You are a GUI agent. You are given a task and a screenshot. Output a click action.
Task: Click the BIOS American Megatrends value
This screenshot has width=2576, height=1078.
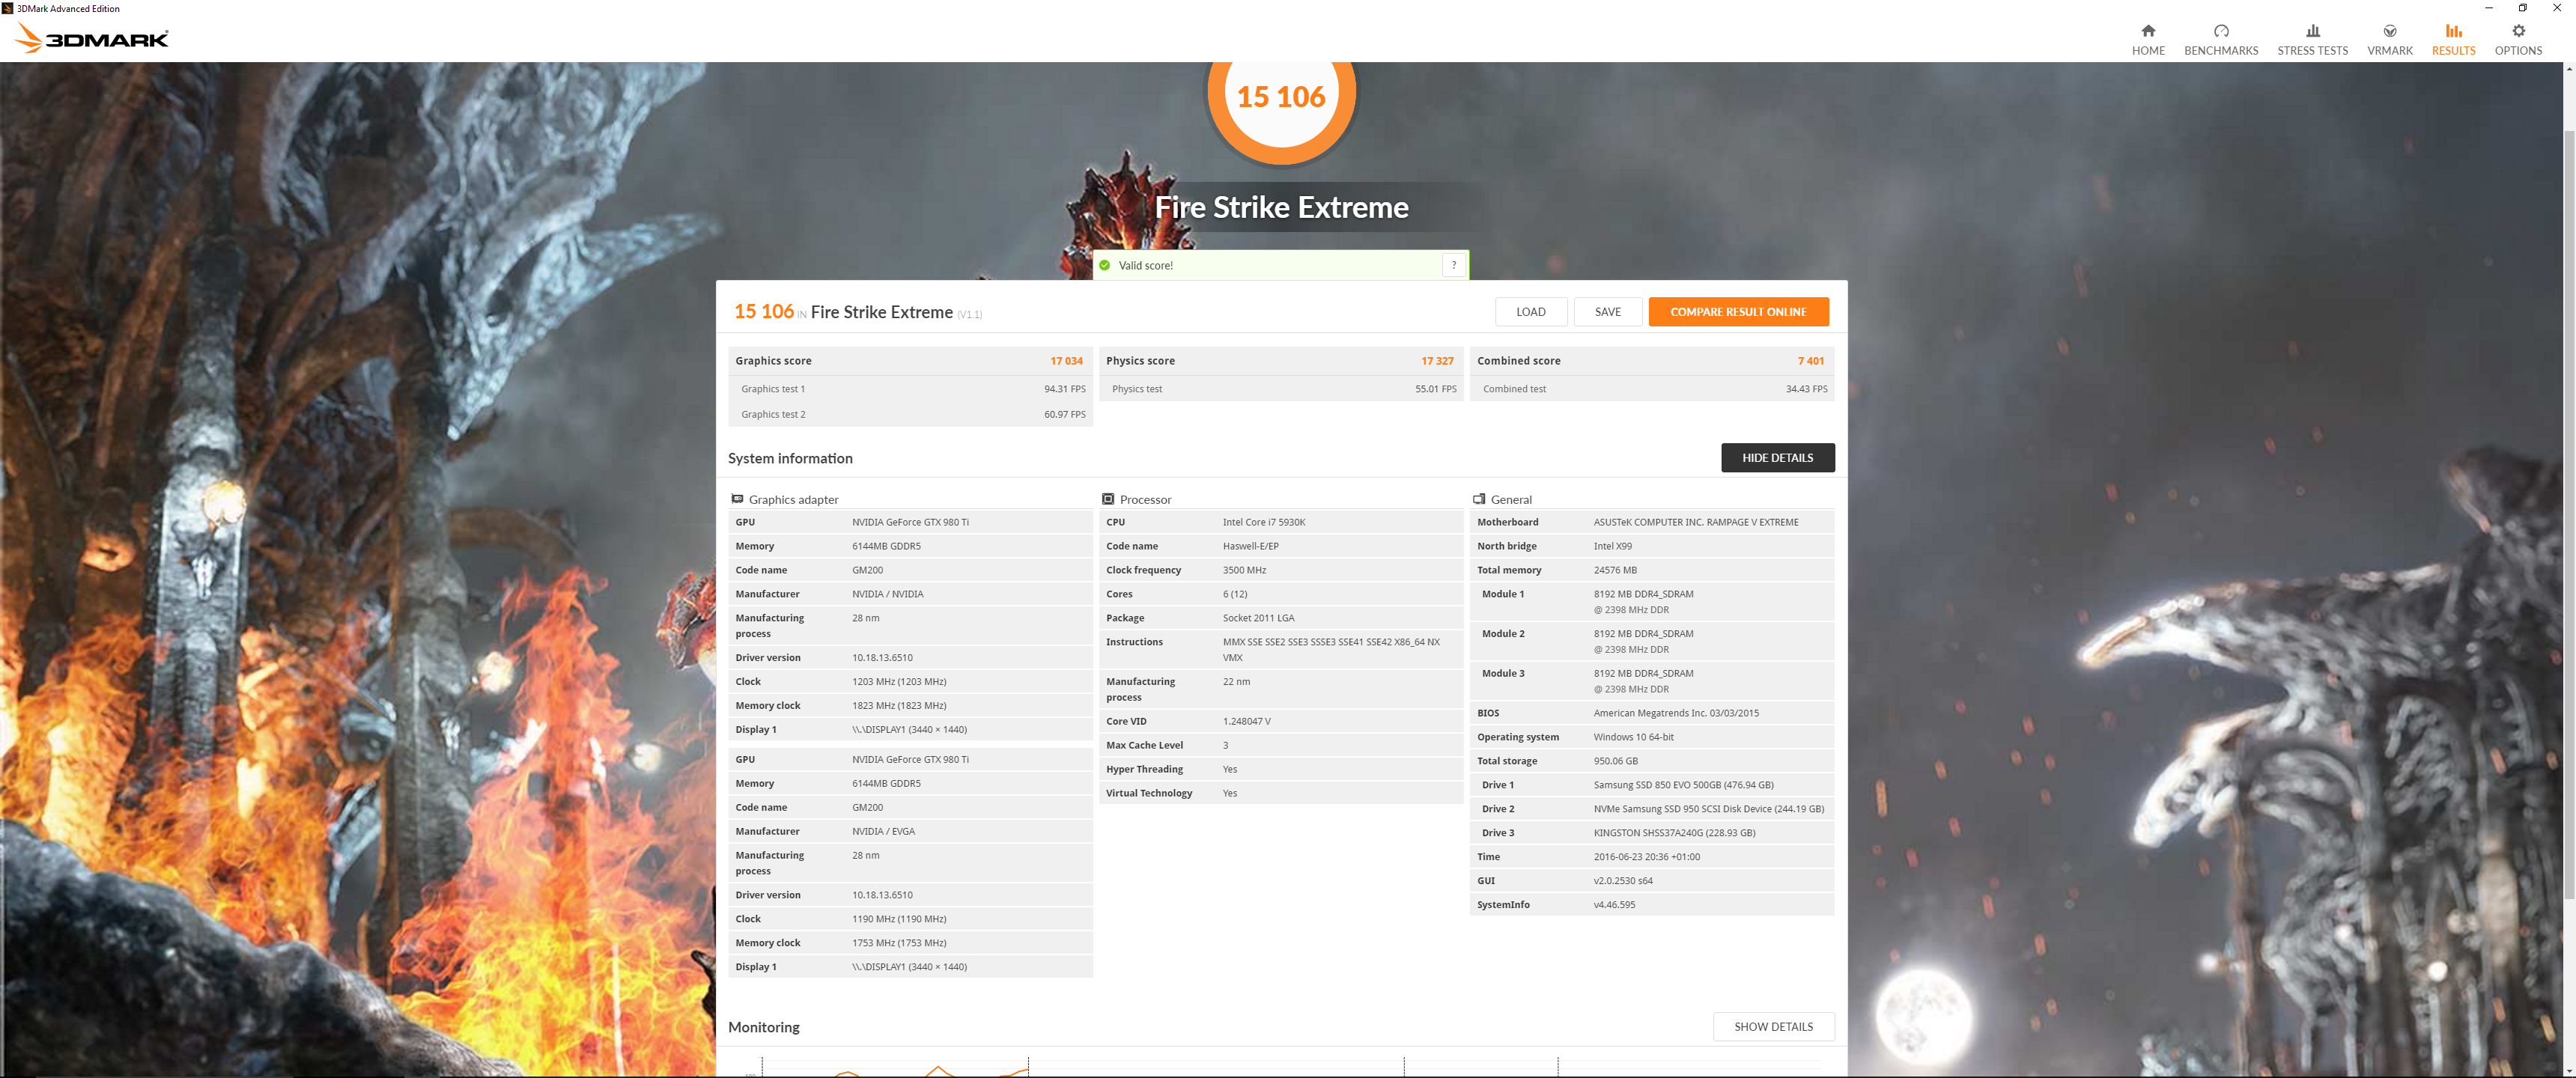[x=1675, y=713]
